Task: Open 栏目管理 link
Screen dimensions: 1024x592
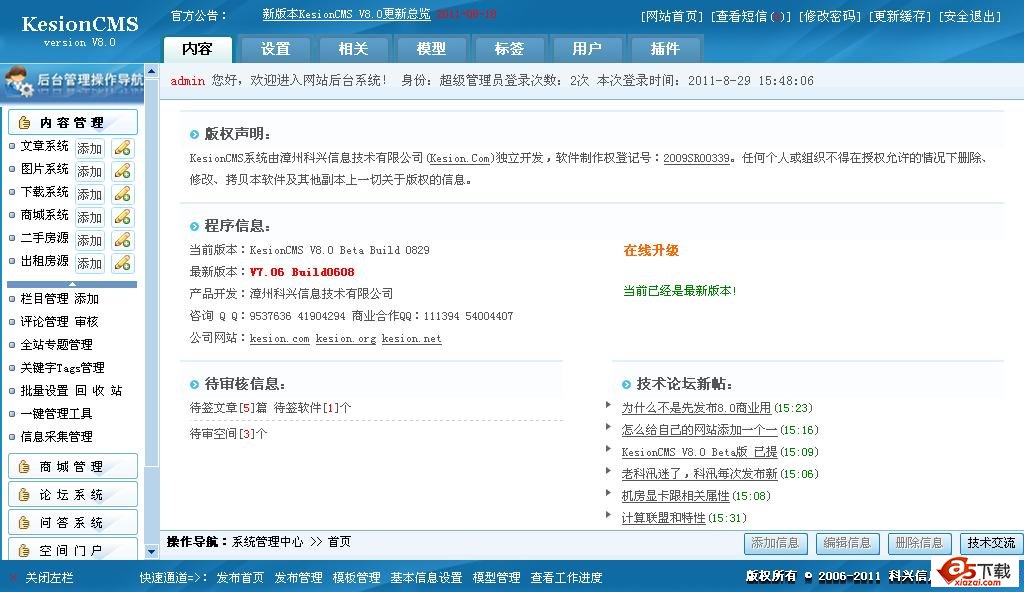Action: (44, 299)
